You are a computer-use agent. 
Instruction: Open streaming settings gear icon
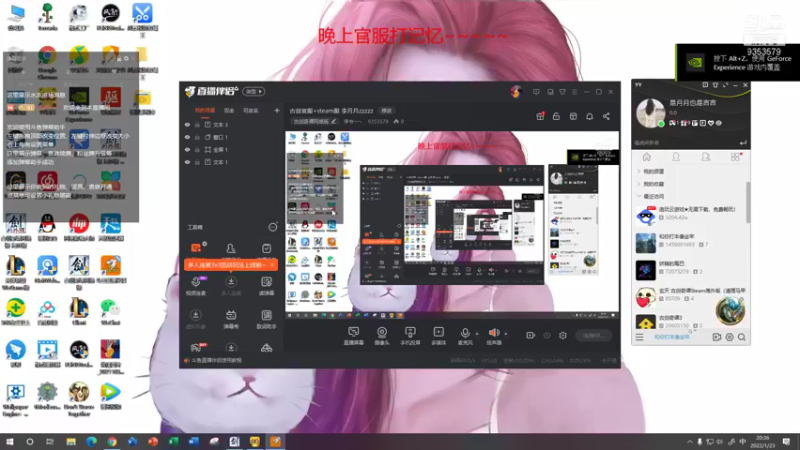click(x=563, y=336)
